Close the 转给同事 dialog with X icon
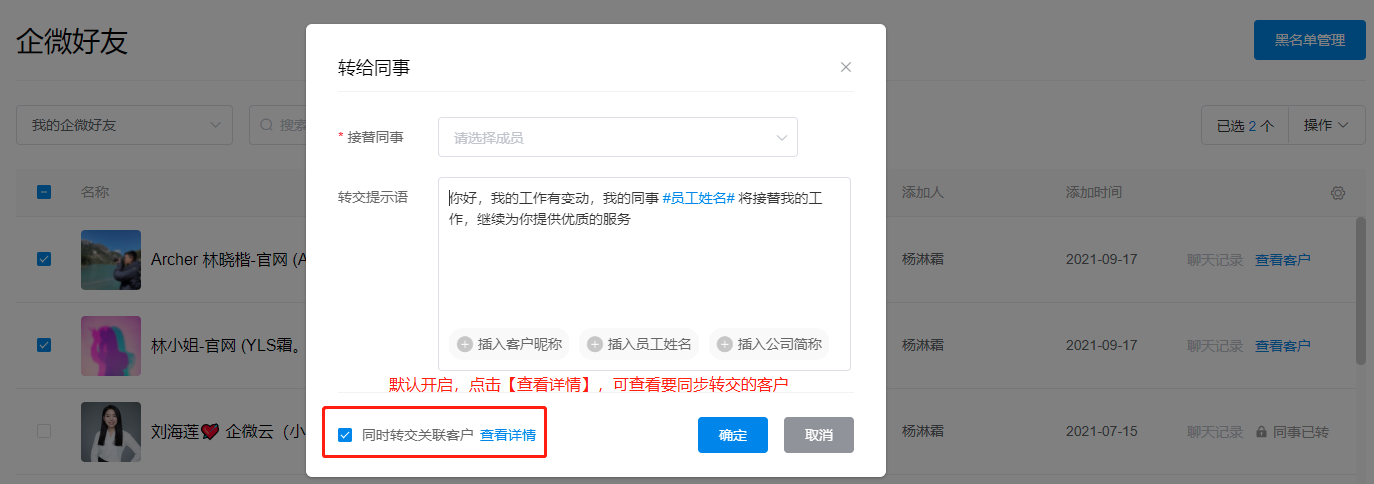This screenshot has height=484, width=1374. tap(846, 67)
